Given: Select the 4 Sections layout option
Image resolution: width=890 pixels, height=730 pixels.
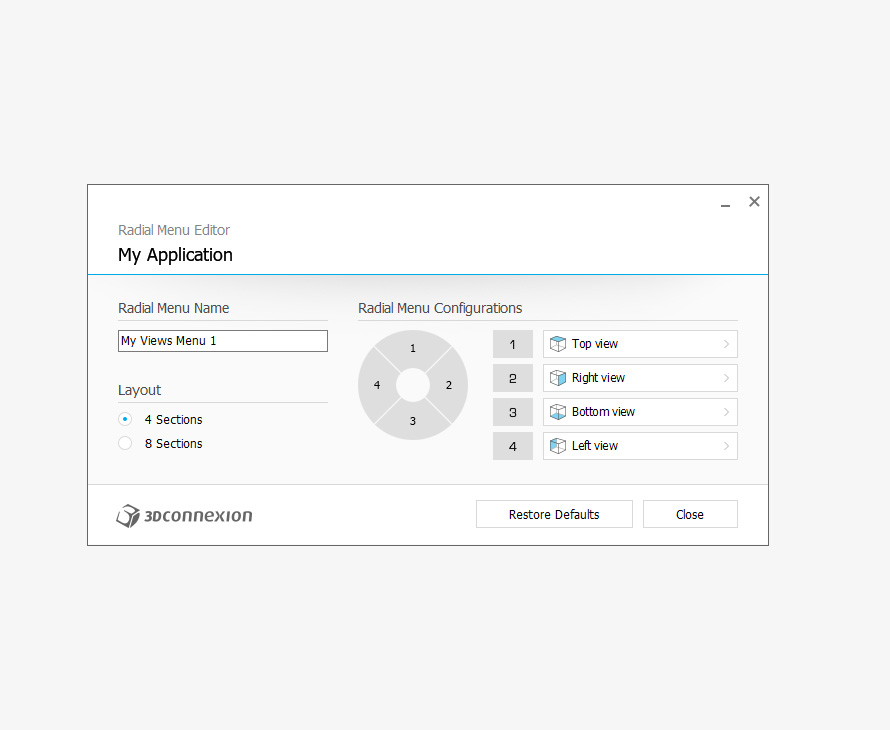Looking at the screenshot, I should tap(125, 420).
